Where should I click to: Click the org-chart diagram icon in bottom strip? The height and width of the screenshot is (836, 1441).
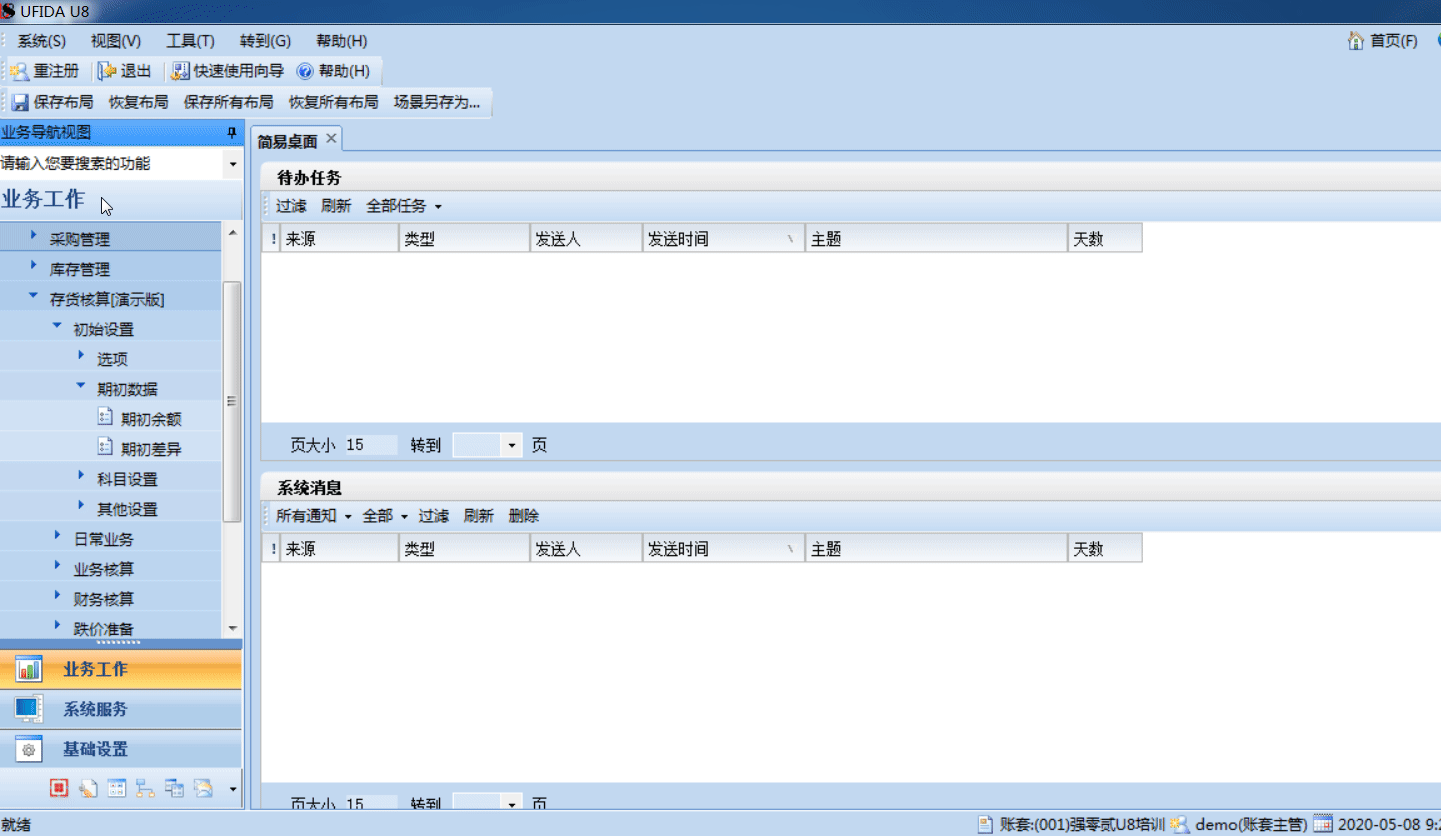(x=146, y=788)
